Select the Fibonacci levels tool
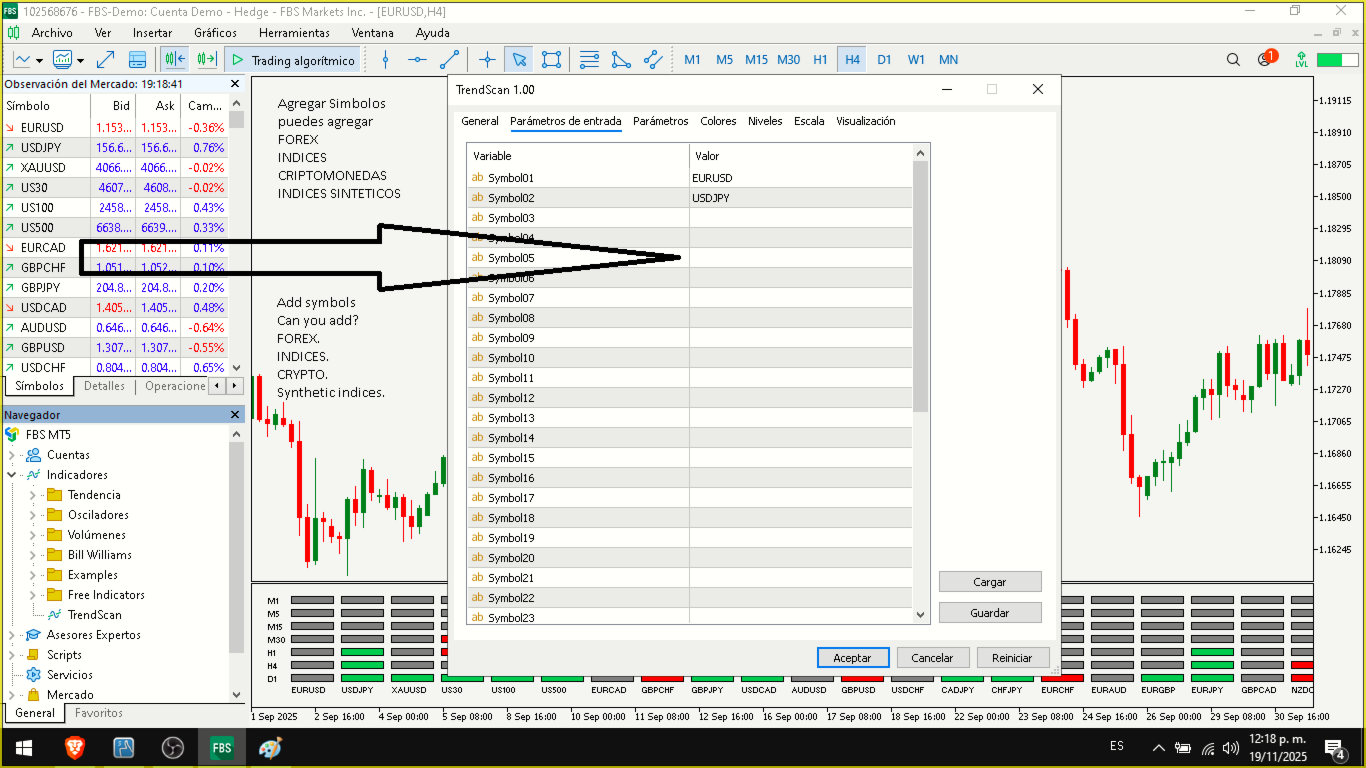Image resolution: width=1366 pixels, height=768 pixels. (x=589, y=60)
